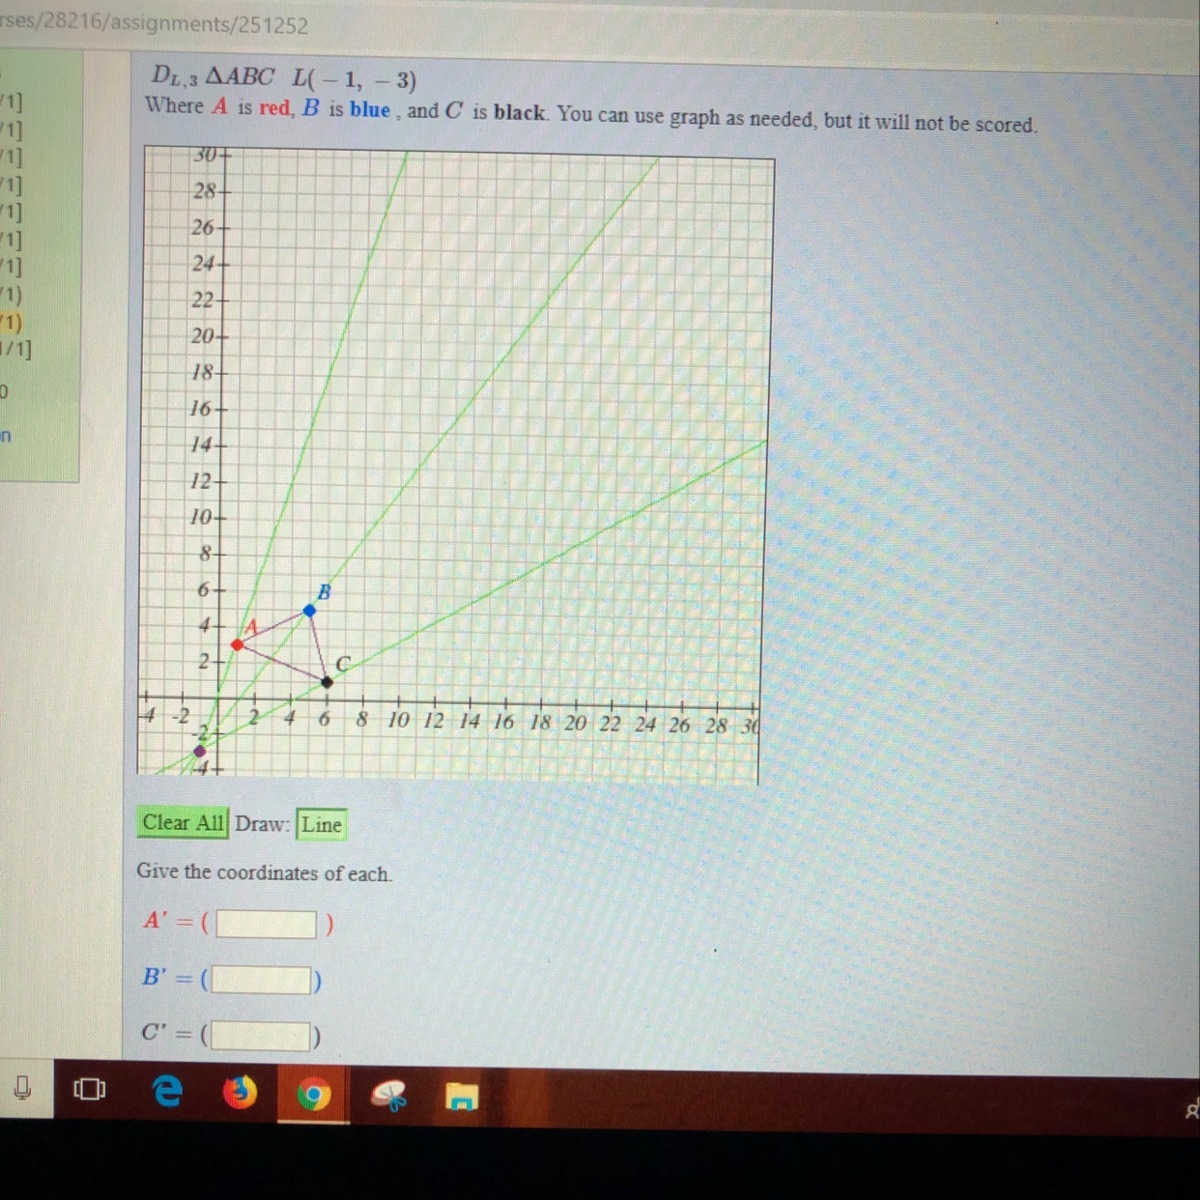Click the Clear All button
This screenshot has height=1200, width=1200.
[183, 823]
